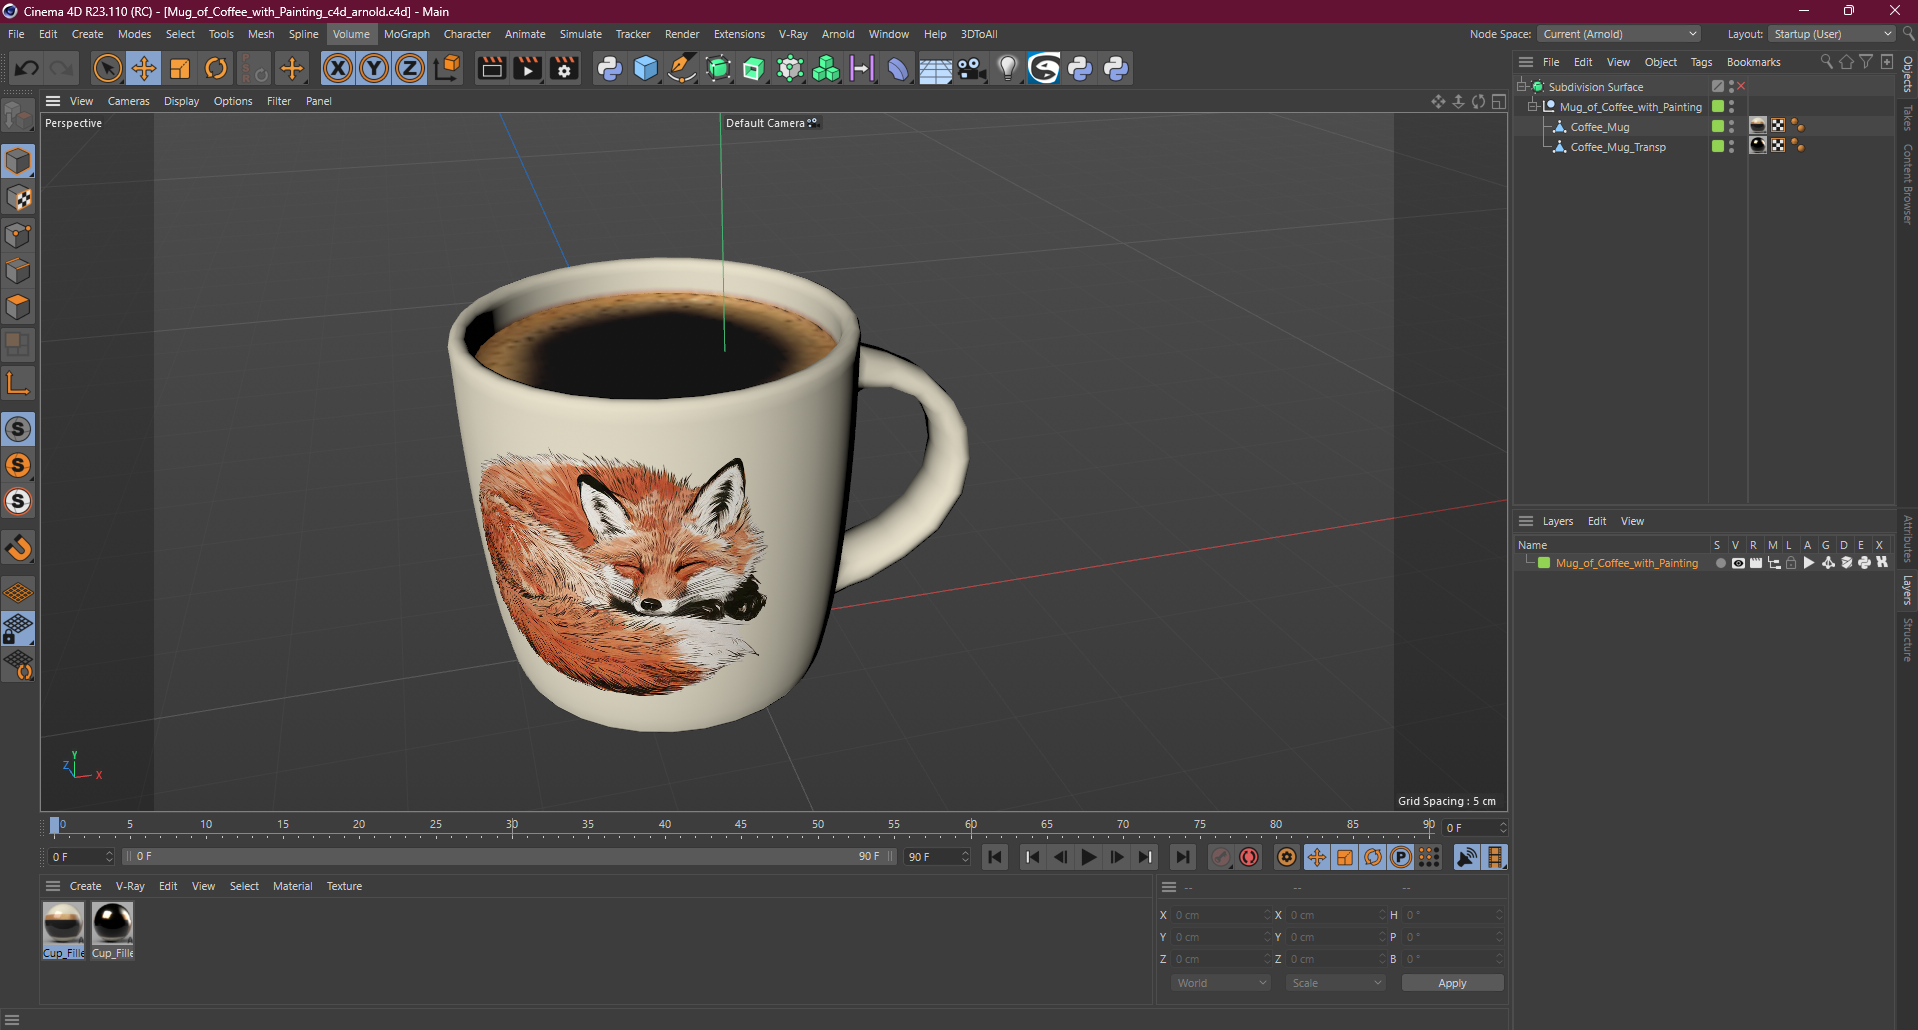
Task: Collapse Mug_of_Coffee_with_Painting tree node
Action: point(1532,106)
